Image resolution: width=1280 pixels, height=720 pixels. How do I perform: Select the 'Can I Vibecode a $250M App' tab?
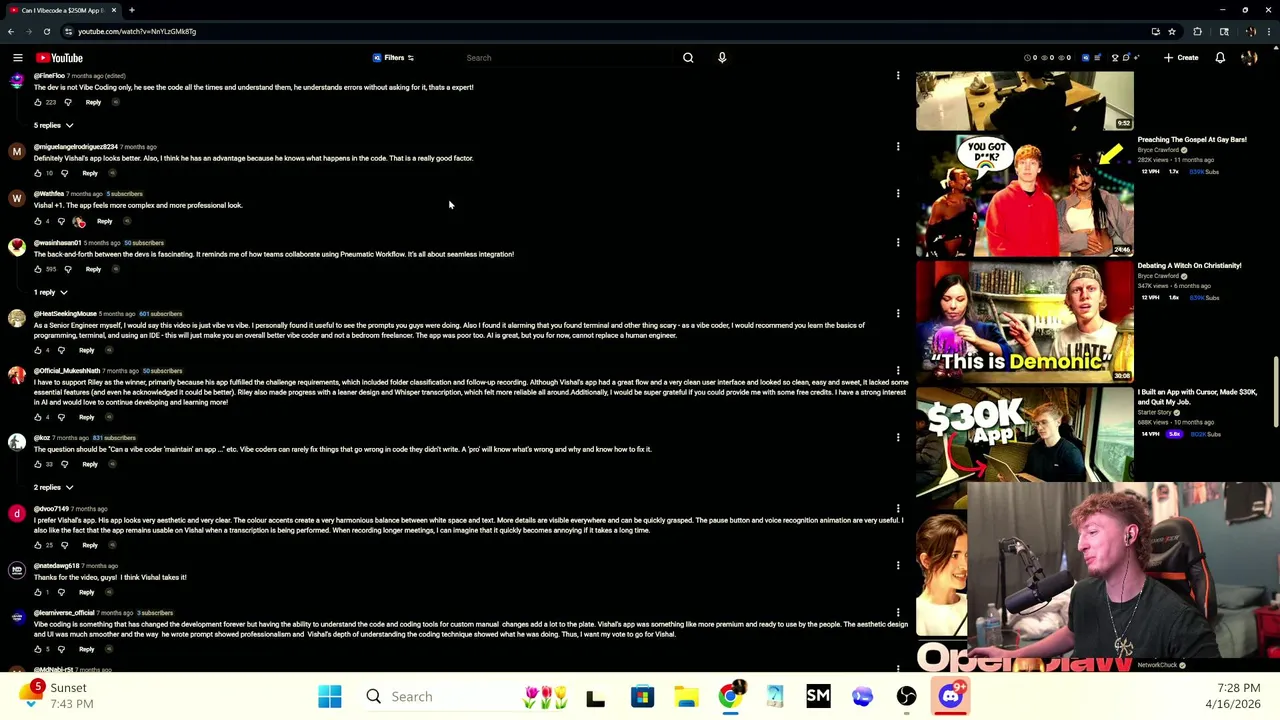(x=61, y=10)
